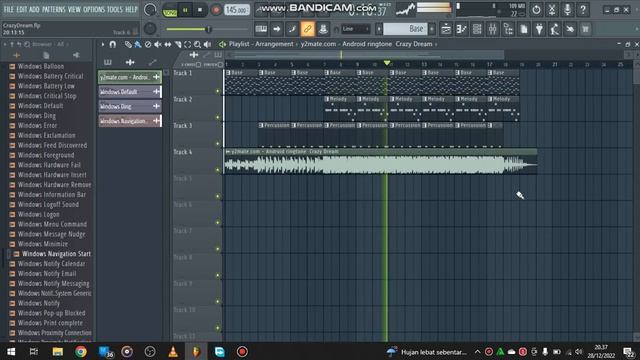Open the Line snap dropdown
The width and height of the screenshot is (640, 360).
(356, 29)
